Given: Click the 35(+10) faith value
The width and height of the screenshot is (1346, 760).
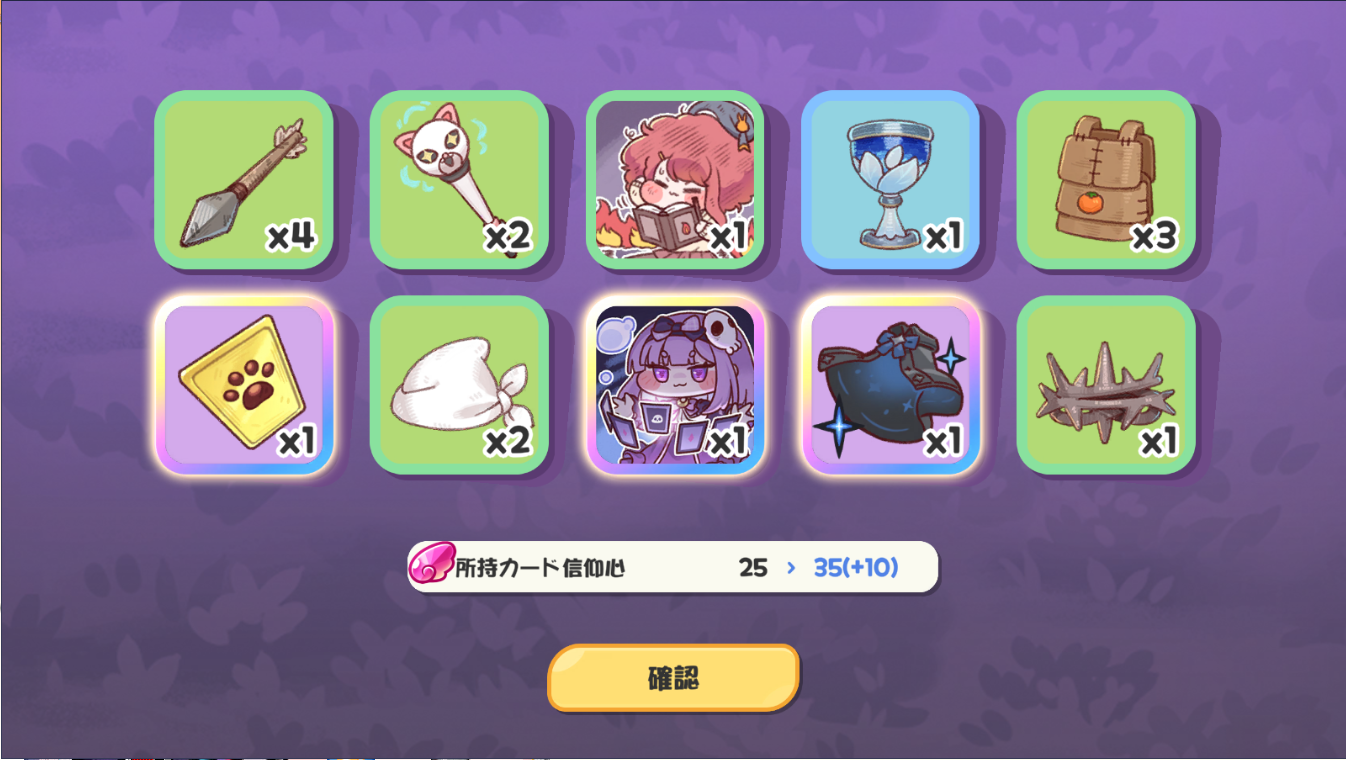Looking at the screenshot, I should [856, 568].
